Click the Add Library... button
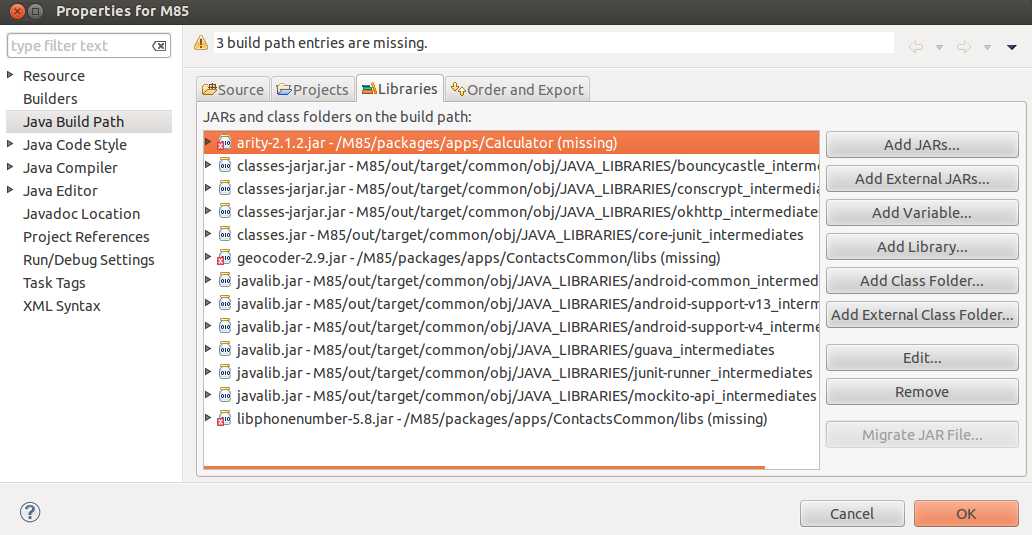The image size is (1032, 535). (922, 247)
